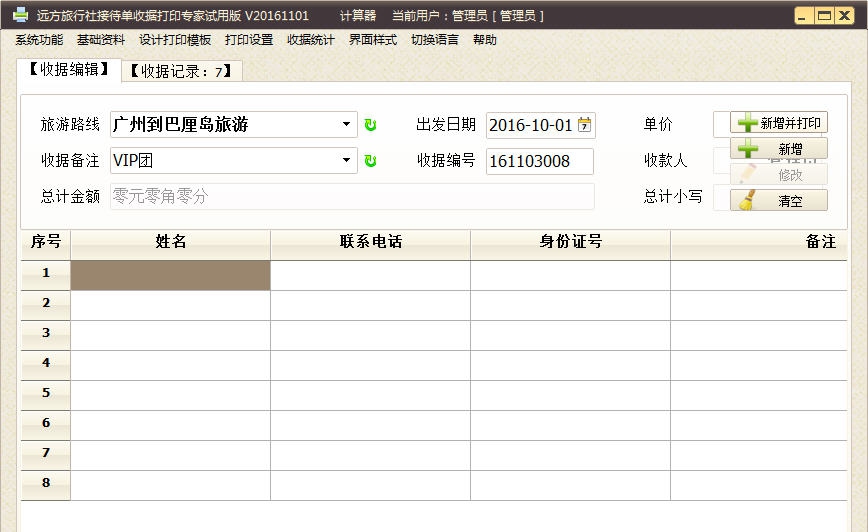Click the 姓名 cell in row 3

point(170,335)
